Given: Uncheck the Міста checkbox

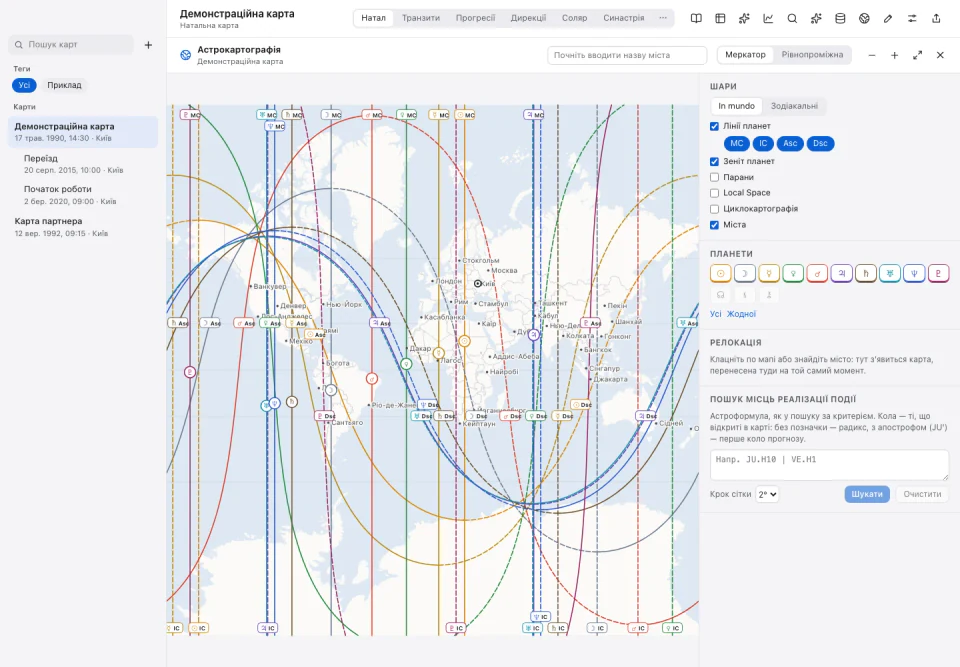Looking at the screenshot, I should click(714, 225).
